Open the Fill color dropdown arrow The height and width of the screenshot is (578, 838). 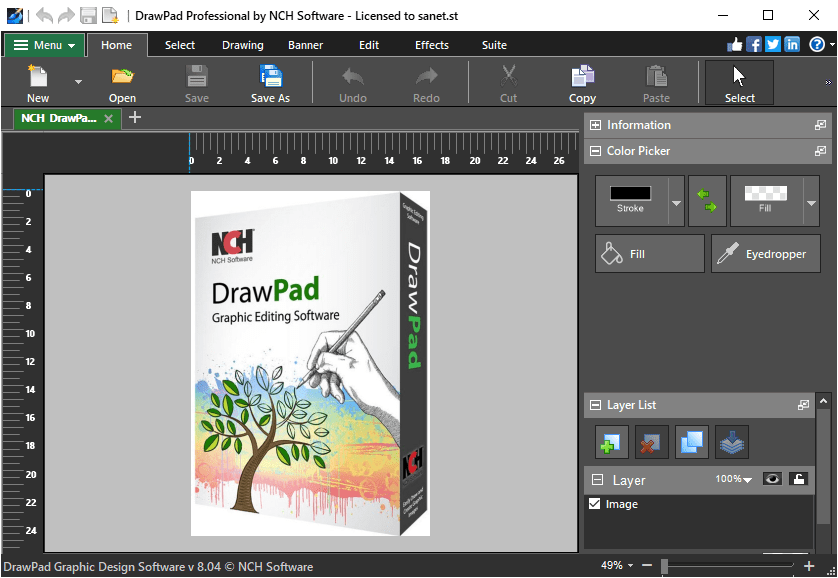tap(811, 203)
